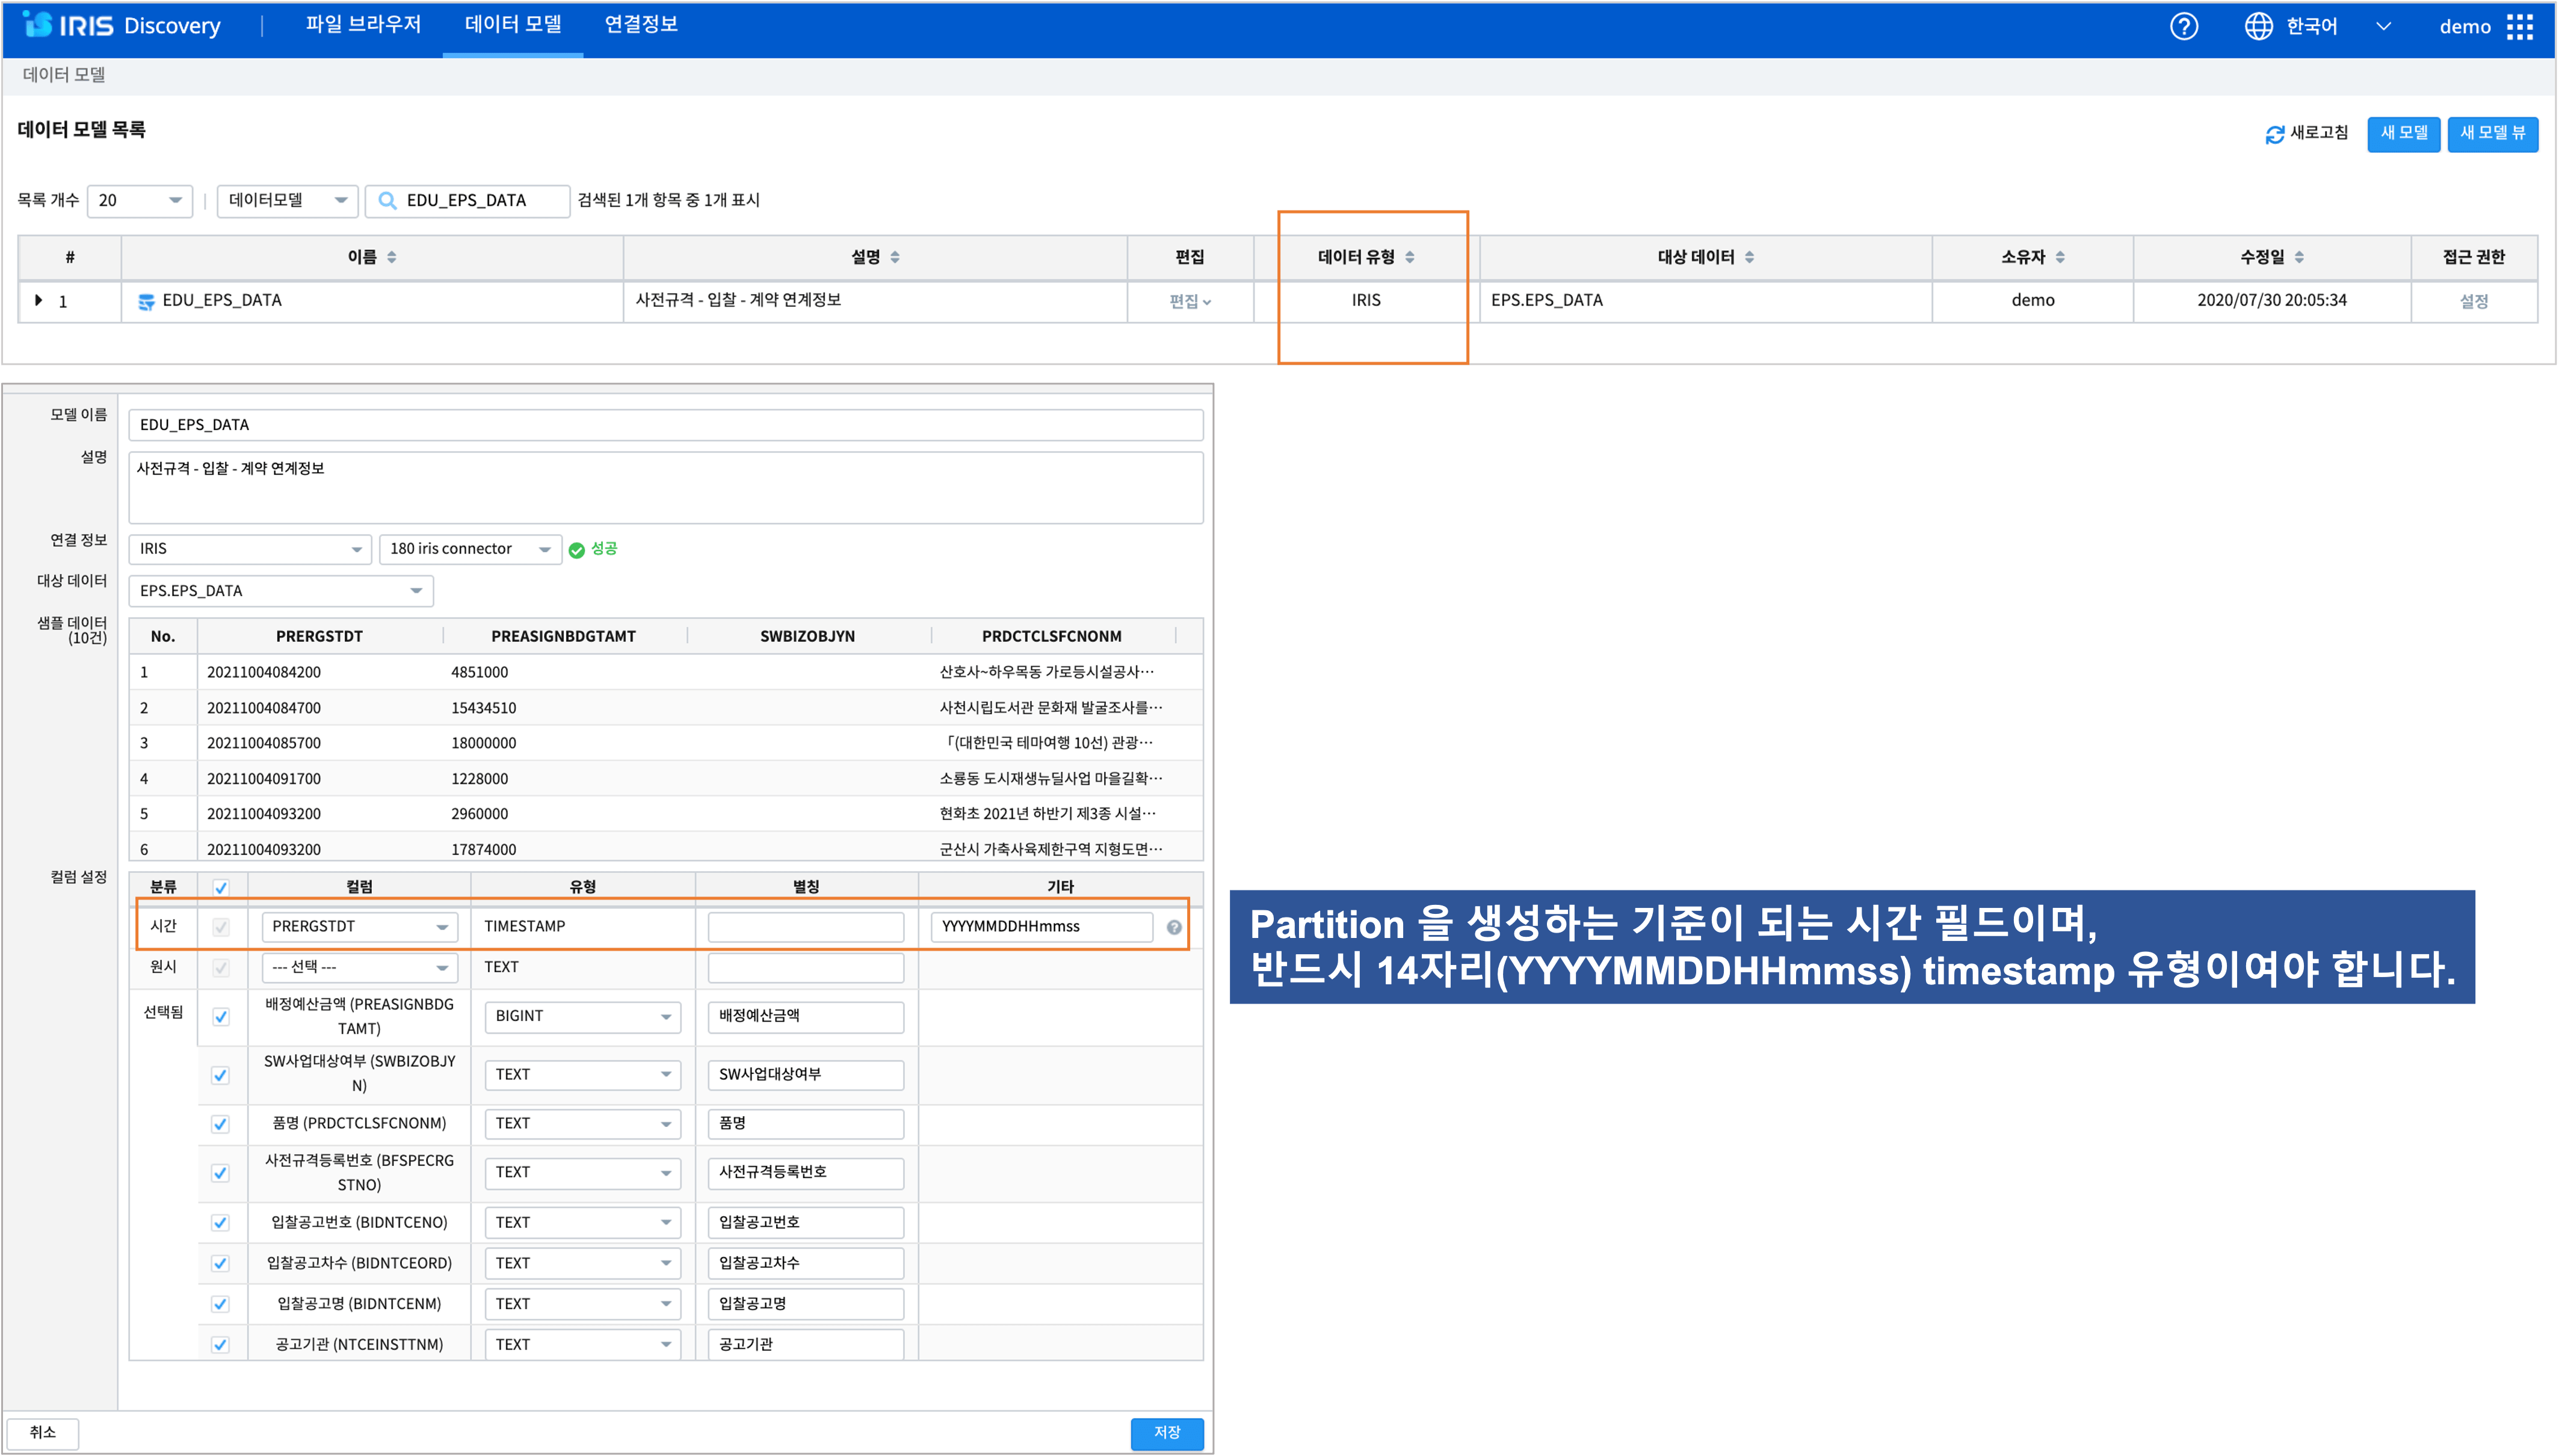Toggle the 품명 (PRDCTCLSFCNONM) checkbox
The image size is (2559, 1456).
221,1124
